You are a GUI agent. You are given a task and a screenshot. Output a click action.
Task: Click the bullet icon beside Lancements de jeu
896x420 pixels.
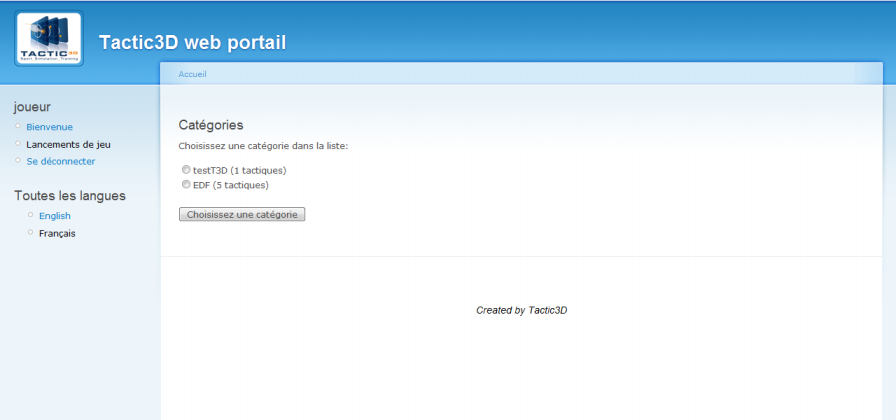pyautogui.click(x=17, y=143)
